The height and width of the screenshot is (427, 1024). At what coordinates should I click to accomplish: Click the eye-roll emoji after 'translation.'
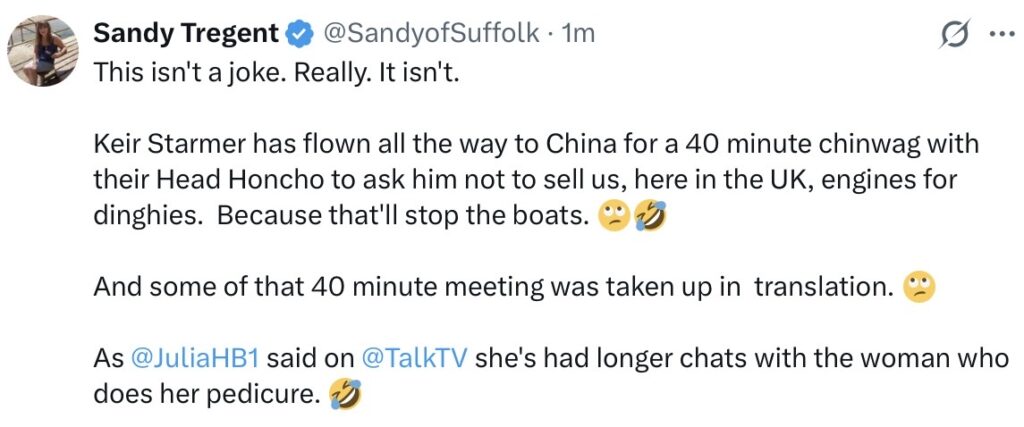pyautogui.click(x=918, y=288)
